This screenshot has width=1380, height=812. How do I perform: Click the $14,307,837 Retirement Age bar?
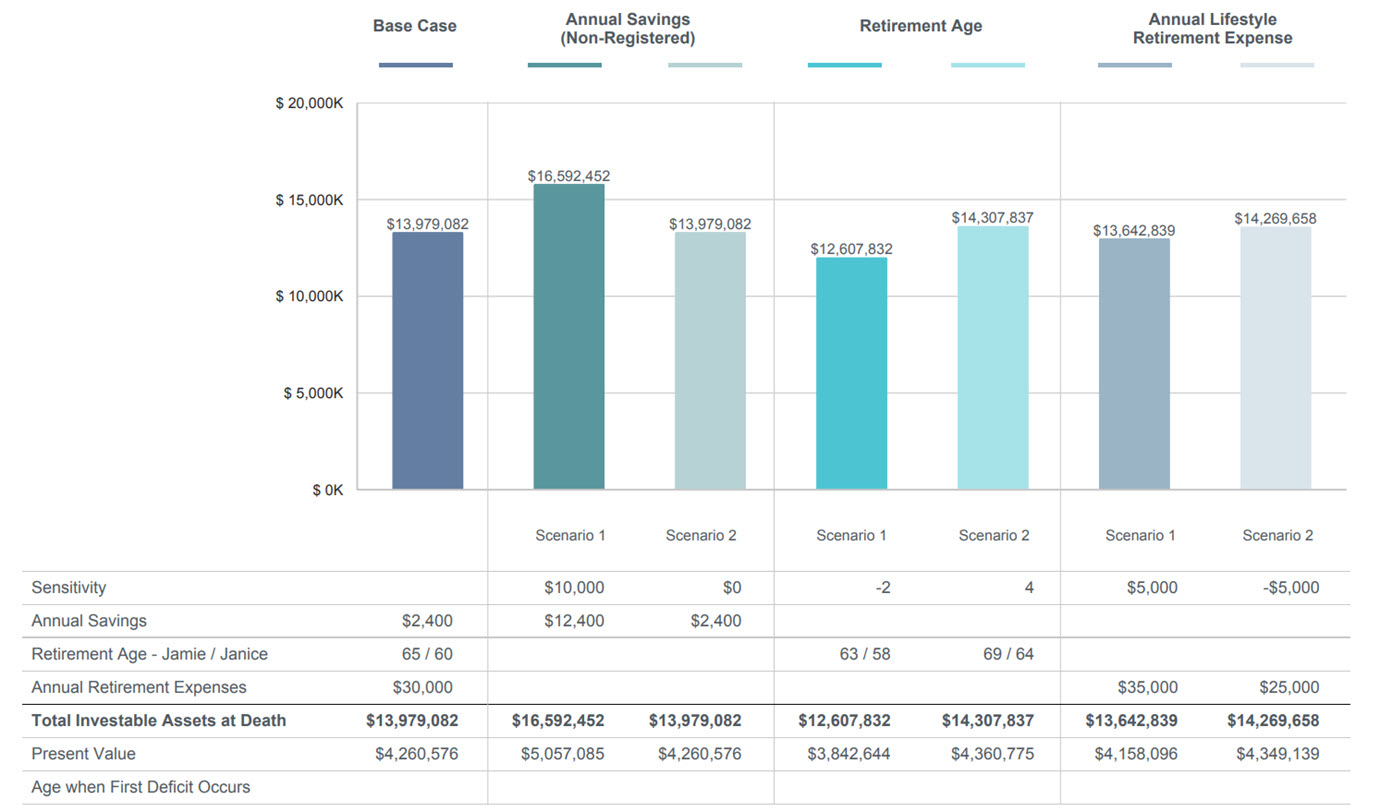[x=993, y=357]
